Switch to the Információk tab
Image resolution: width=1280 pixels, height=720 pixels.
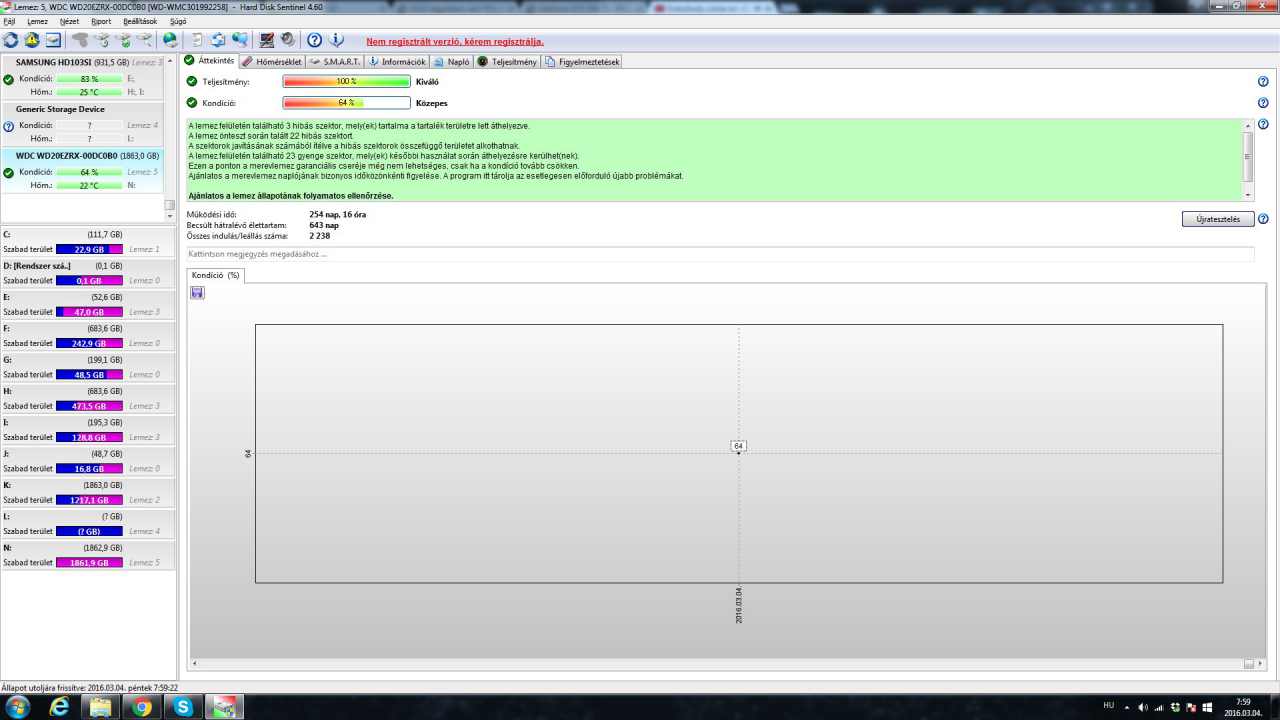pos(397,62)
